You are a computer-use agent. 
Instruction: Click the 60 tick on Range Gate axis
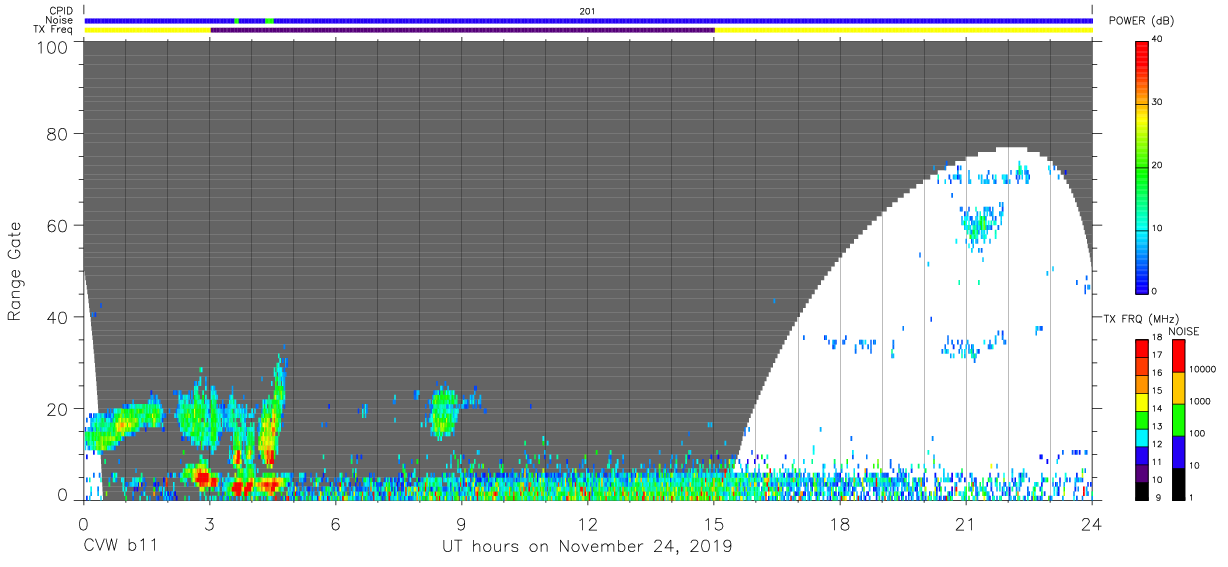click(58, 225)
